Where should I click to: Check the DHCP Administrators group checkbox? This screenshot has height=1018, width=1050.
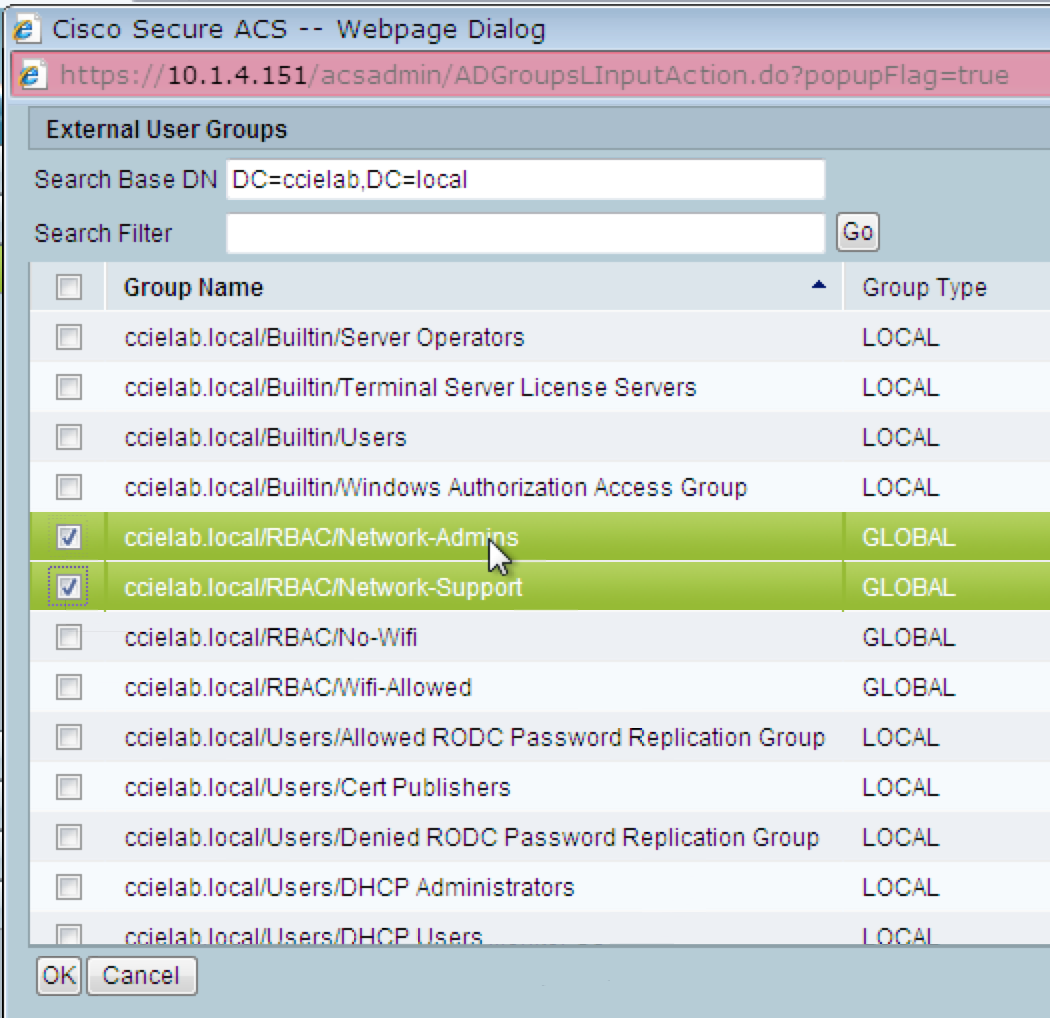pyautogui.click(x=67, y=887)
